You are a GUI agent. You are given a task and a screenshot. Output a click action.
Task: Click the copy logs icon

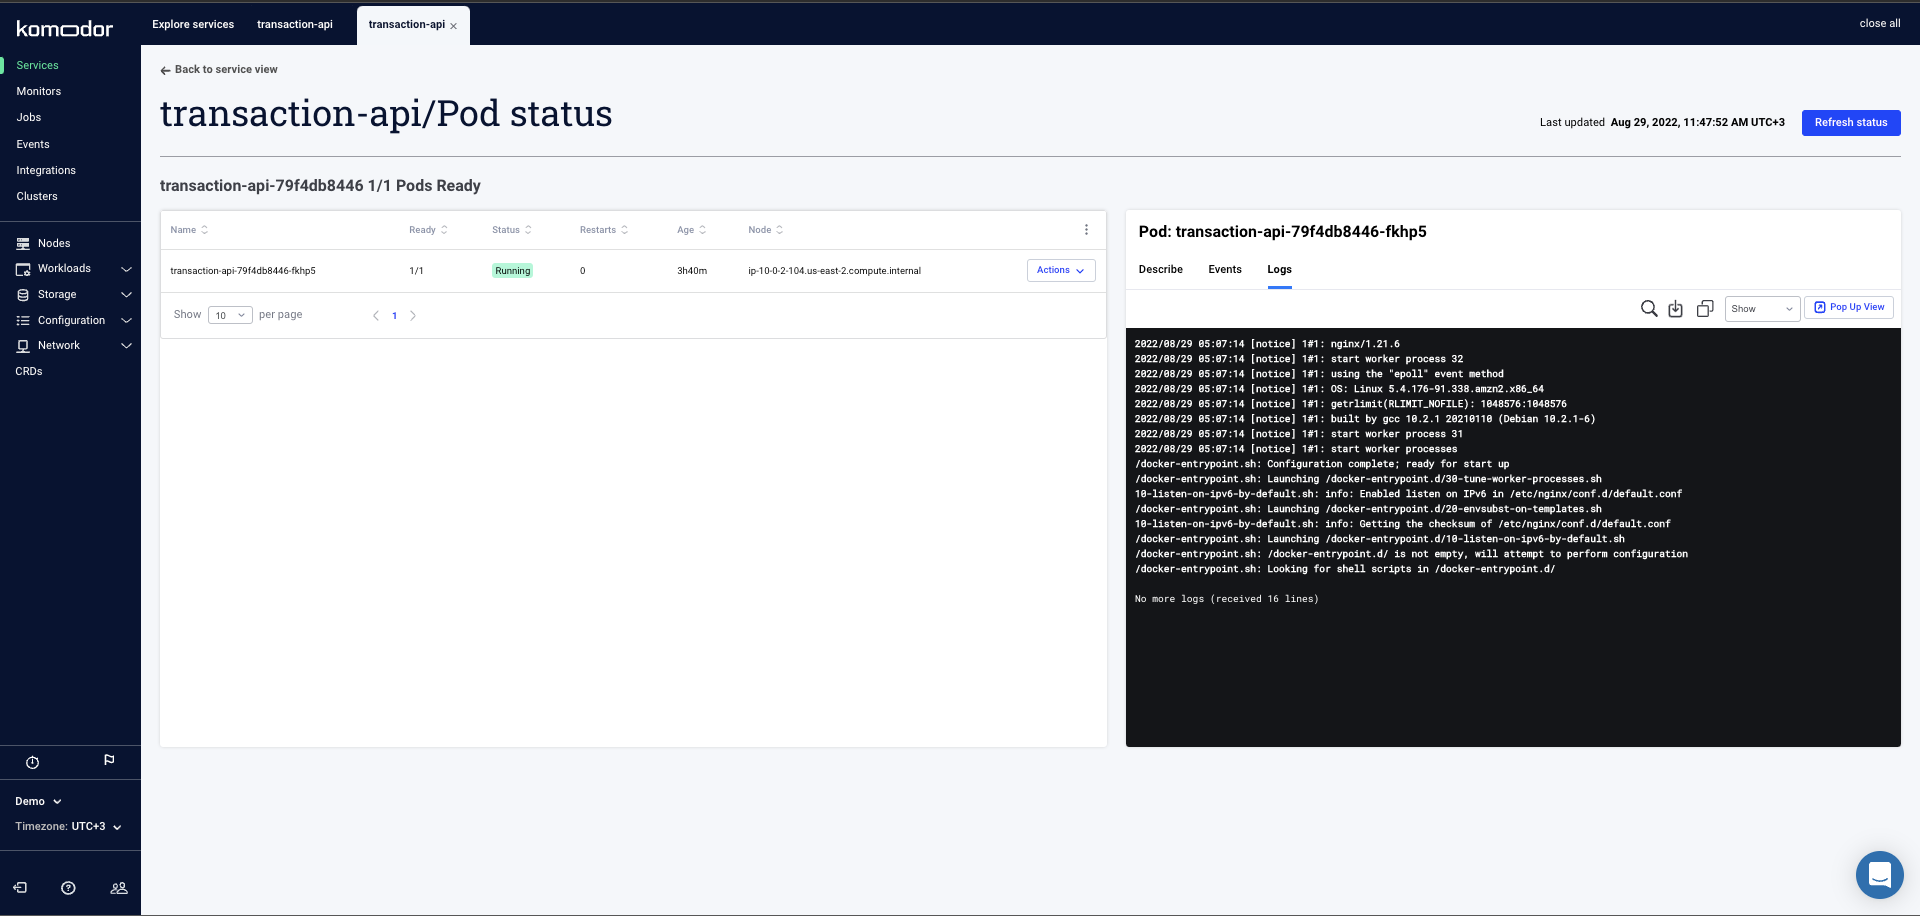pos(1705,309)
